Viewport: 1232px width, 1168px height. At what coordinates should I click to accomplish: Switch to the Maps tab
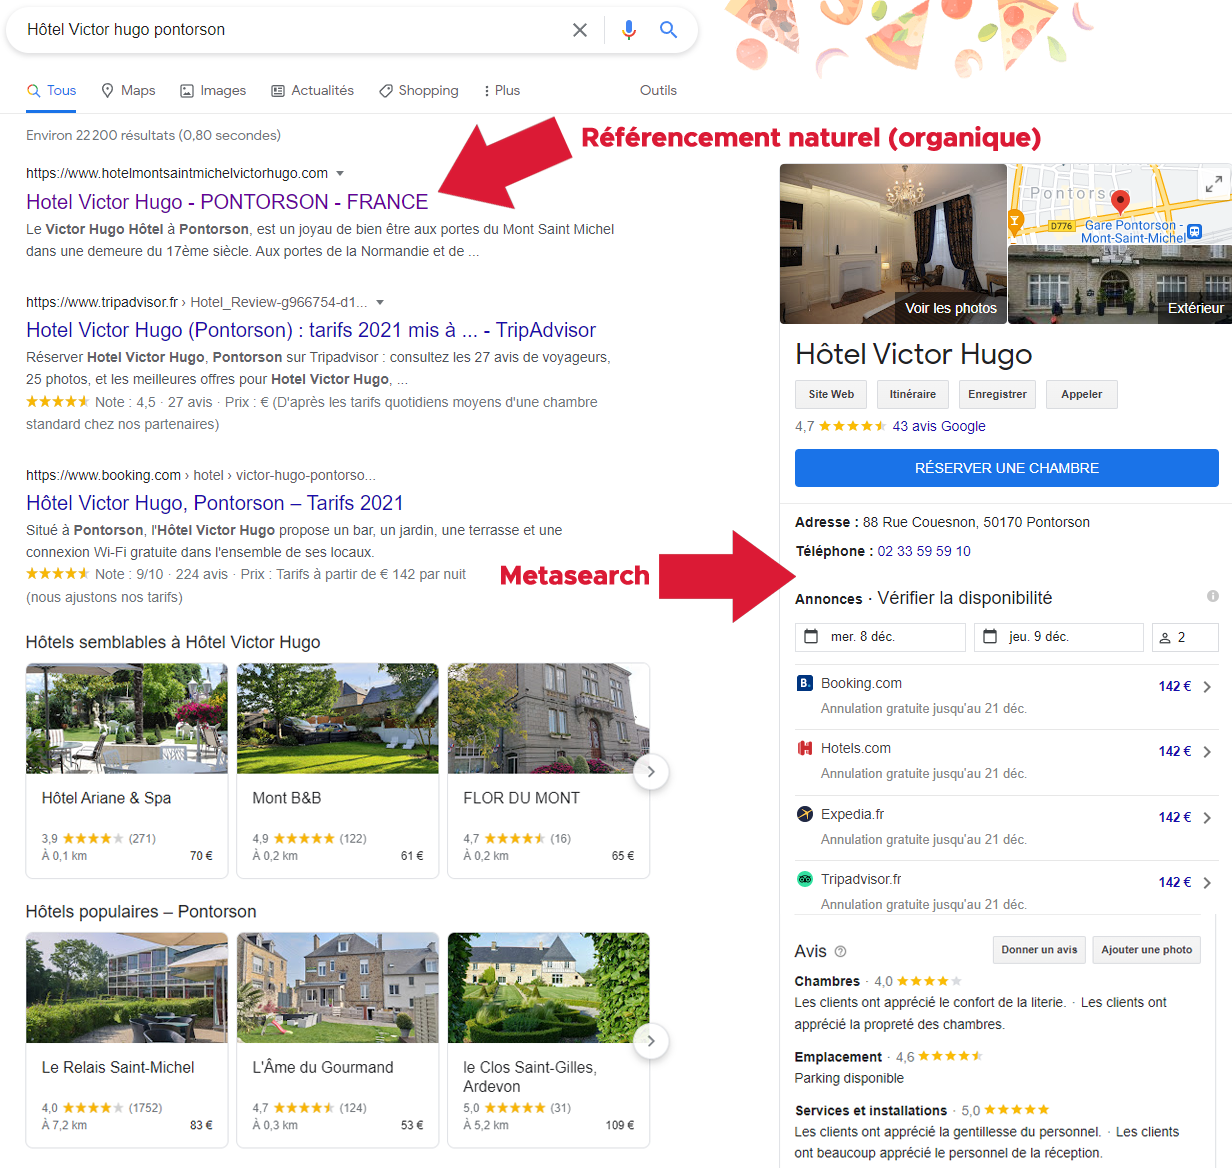point(129,91)
